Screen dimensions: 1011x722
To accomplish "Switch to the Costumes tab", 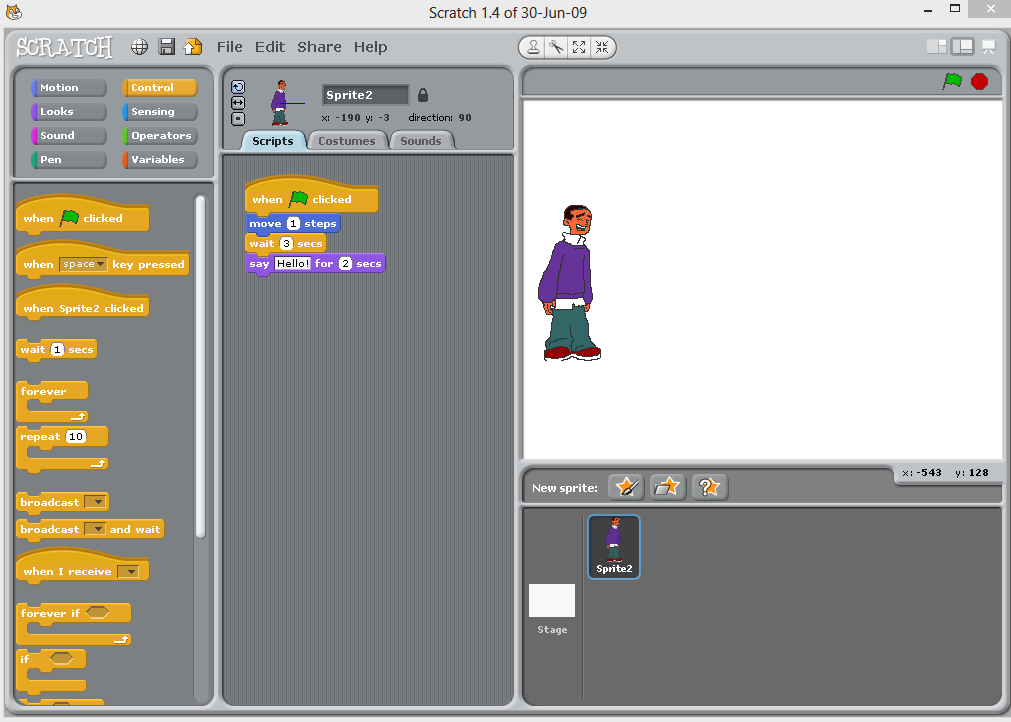I will click(347, 141).
